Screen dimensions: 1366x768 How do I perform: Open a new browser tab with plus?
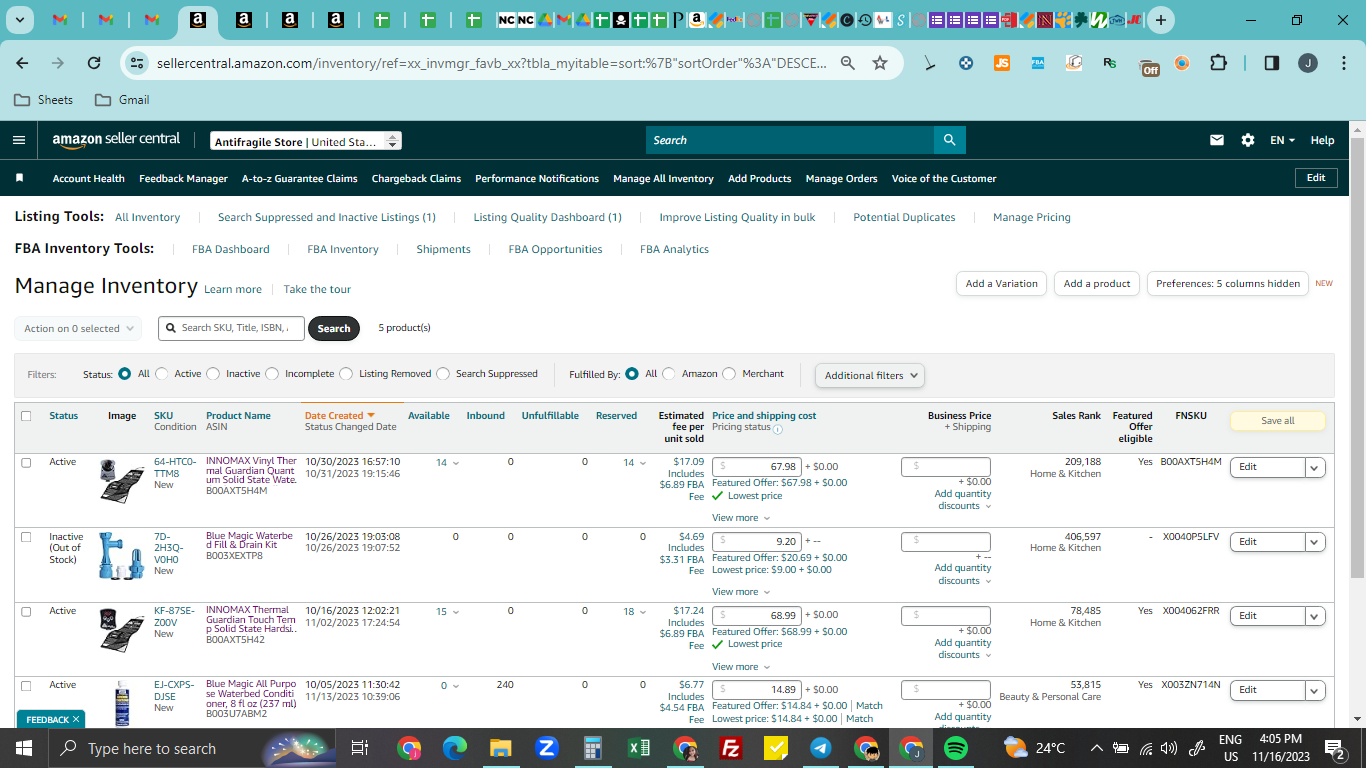1160,20
